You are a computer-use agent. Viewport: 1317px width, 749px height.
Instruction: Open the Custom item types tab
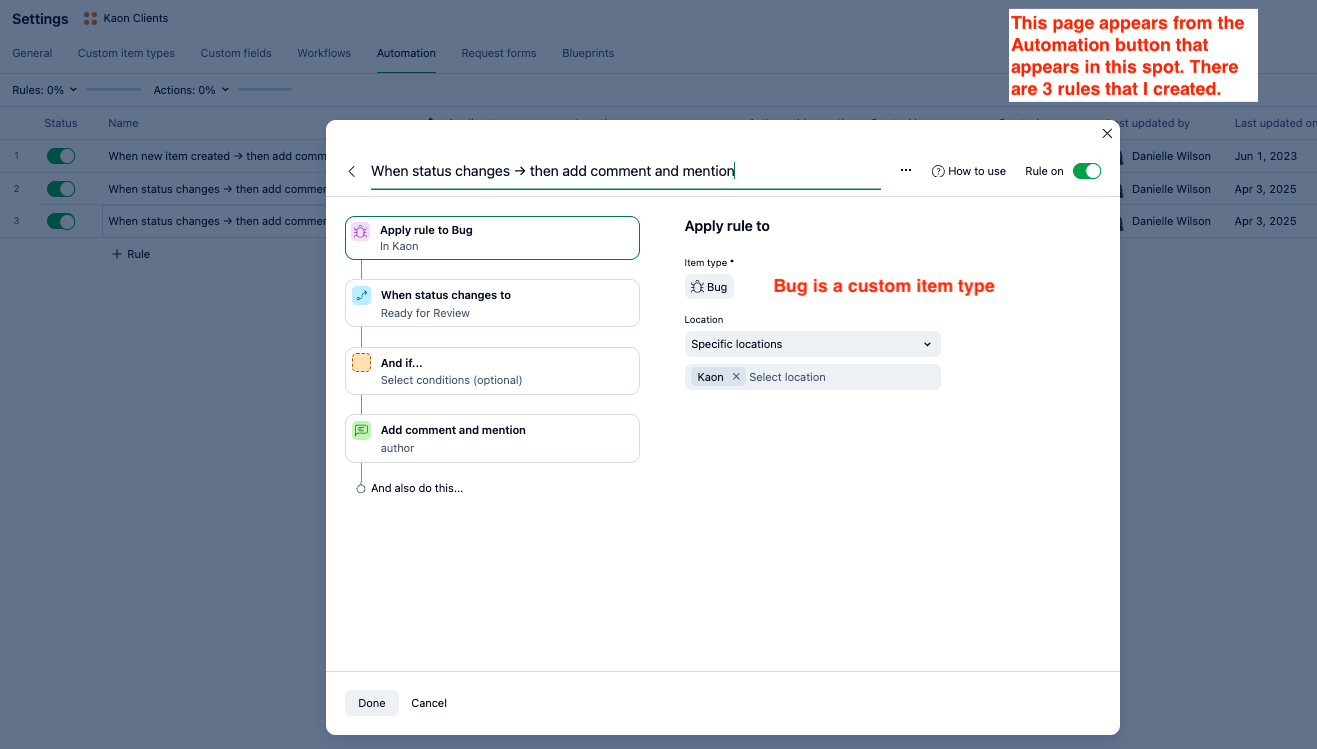click(x=126, y=53)
